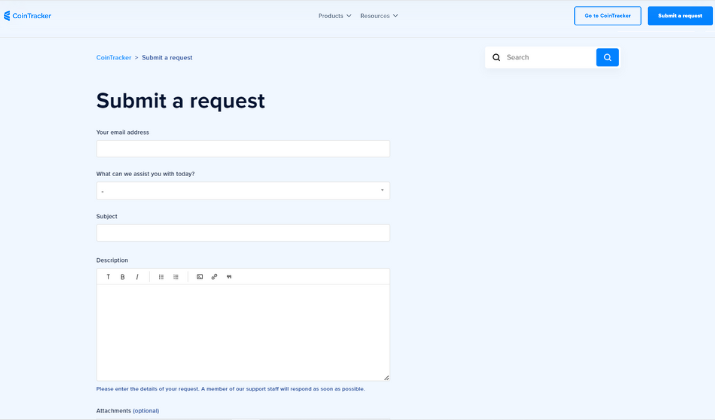
Task: Add a hyperlink in the description editor
Action: pos(214,277)
